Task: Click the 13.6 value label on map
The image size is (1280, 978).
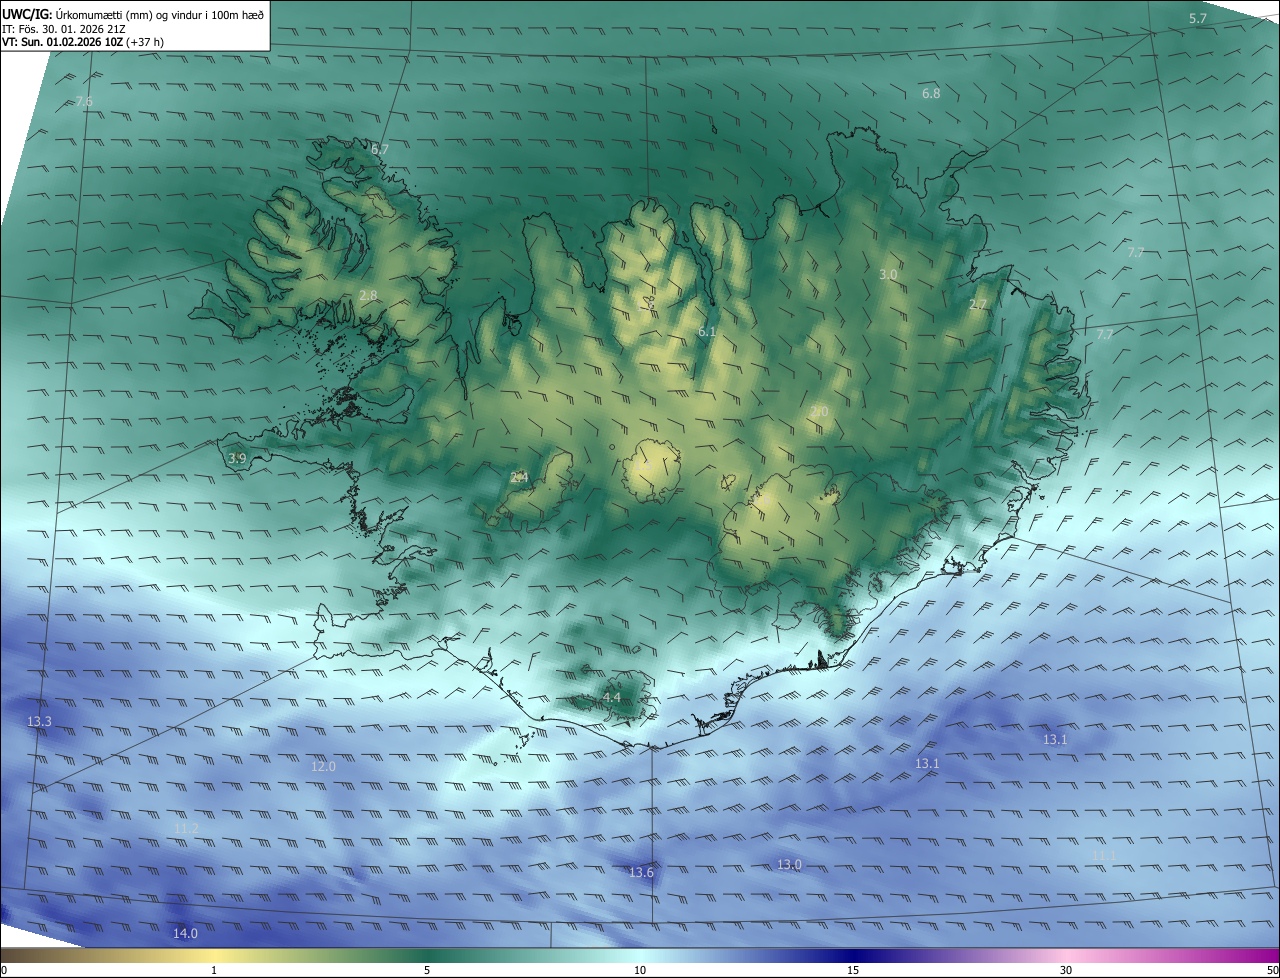Action: click(641, 872)
